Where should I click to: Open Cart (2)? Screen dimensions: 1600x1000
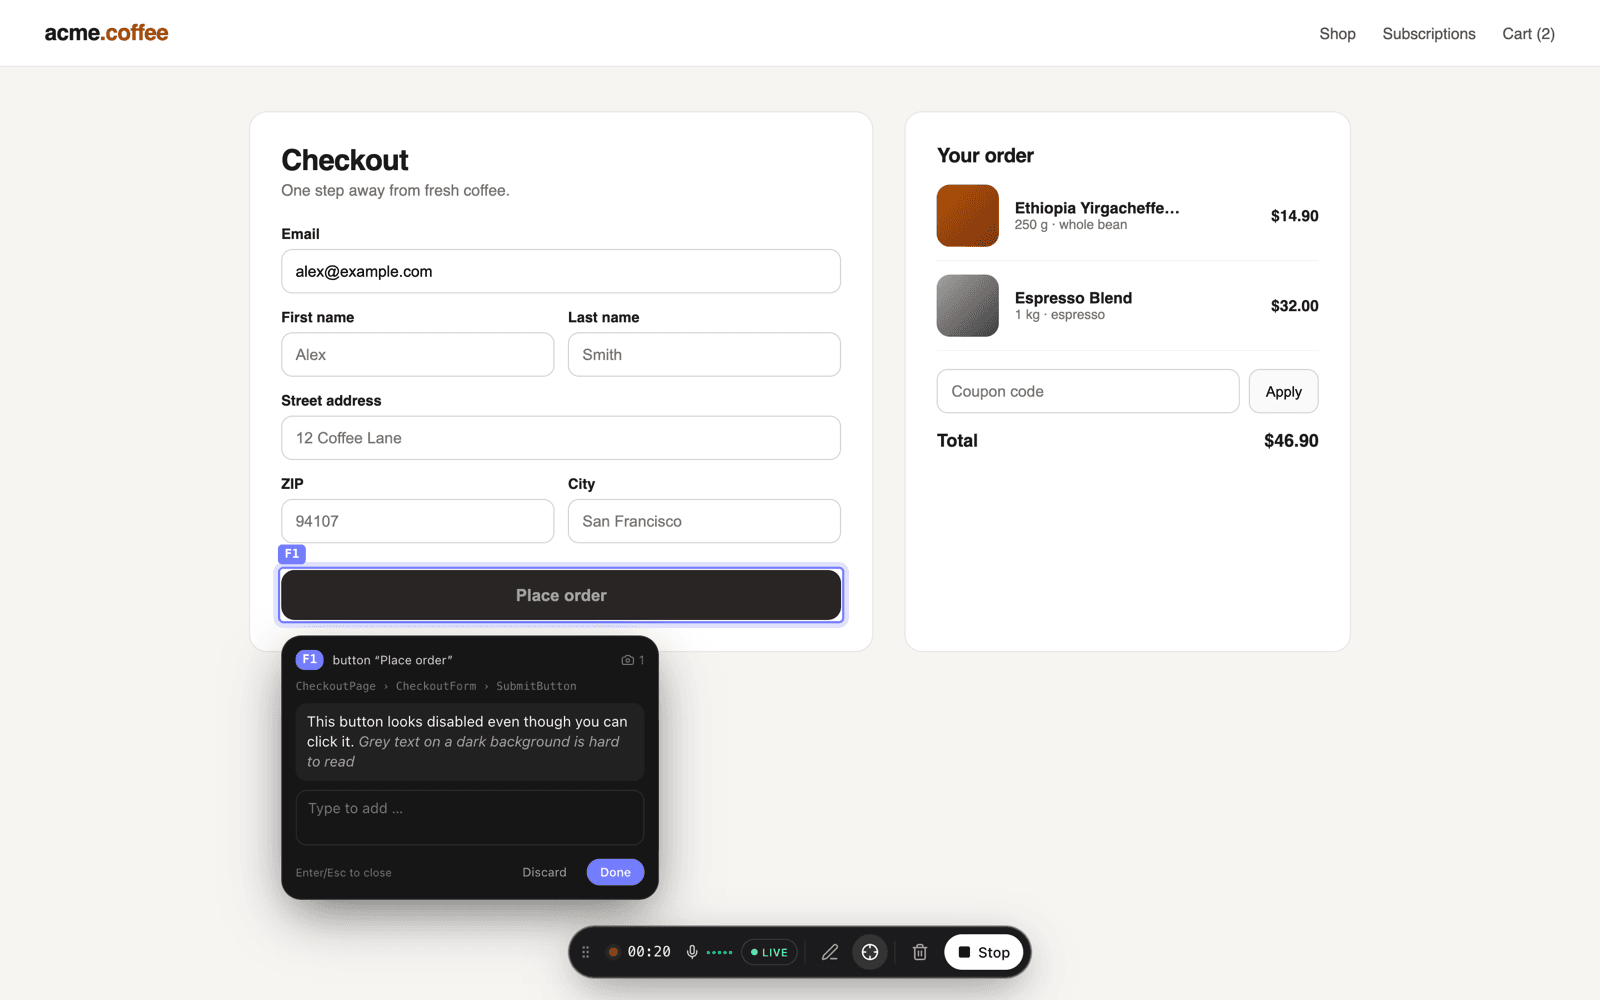(1528, 34)
